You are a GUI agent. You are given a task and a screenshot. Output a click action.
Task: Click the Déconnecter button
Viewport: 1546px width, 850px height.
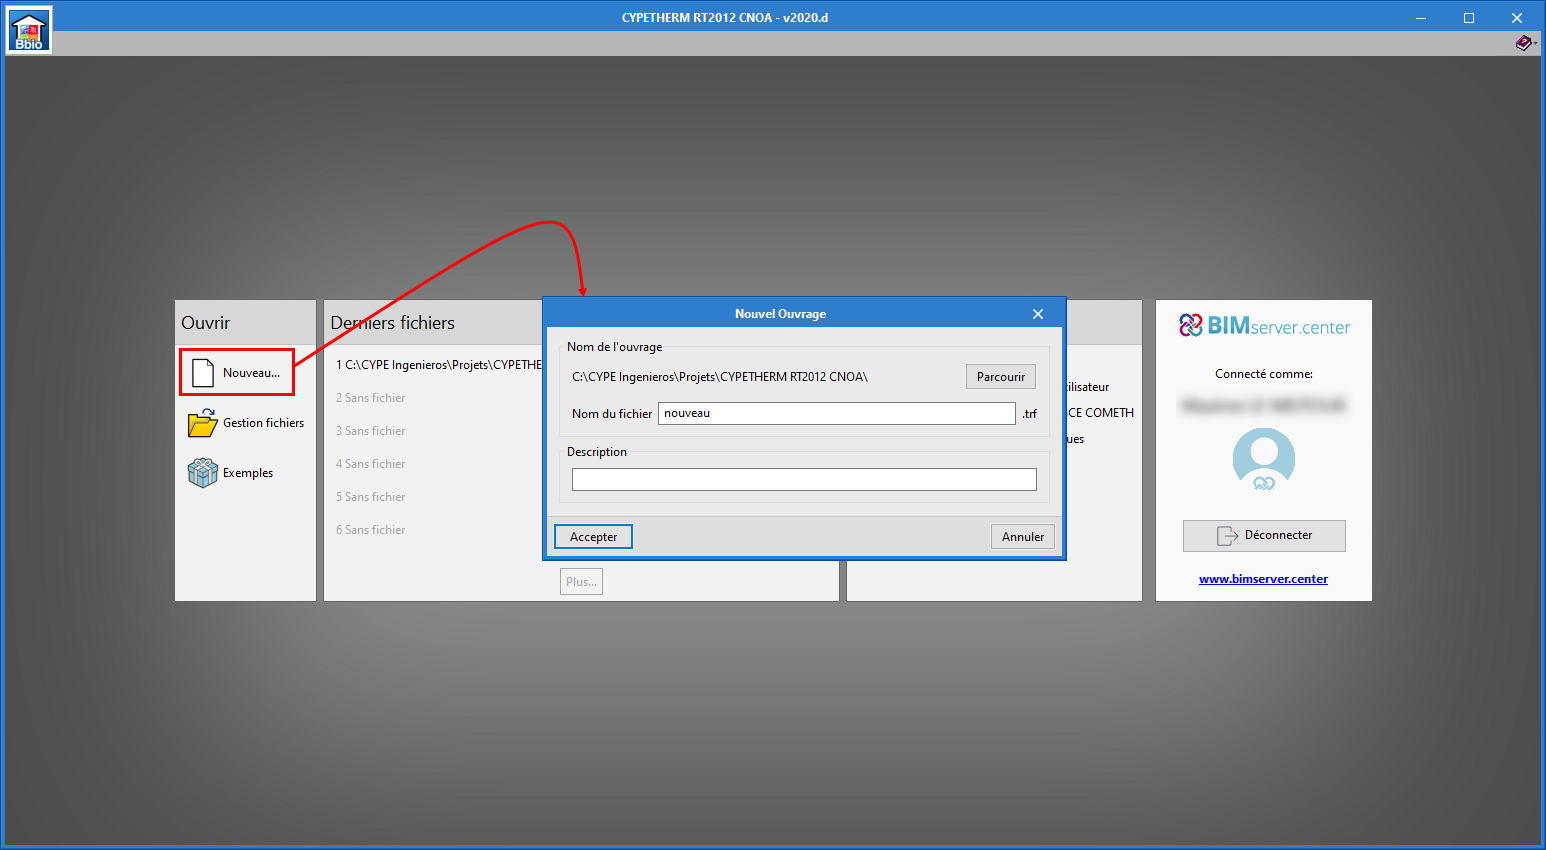(x=1264, y=536)
